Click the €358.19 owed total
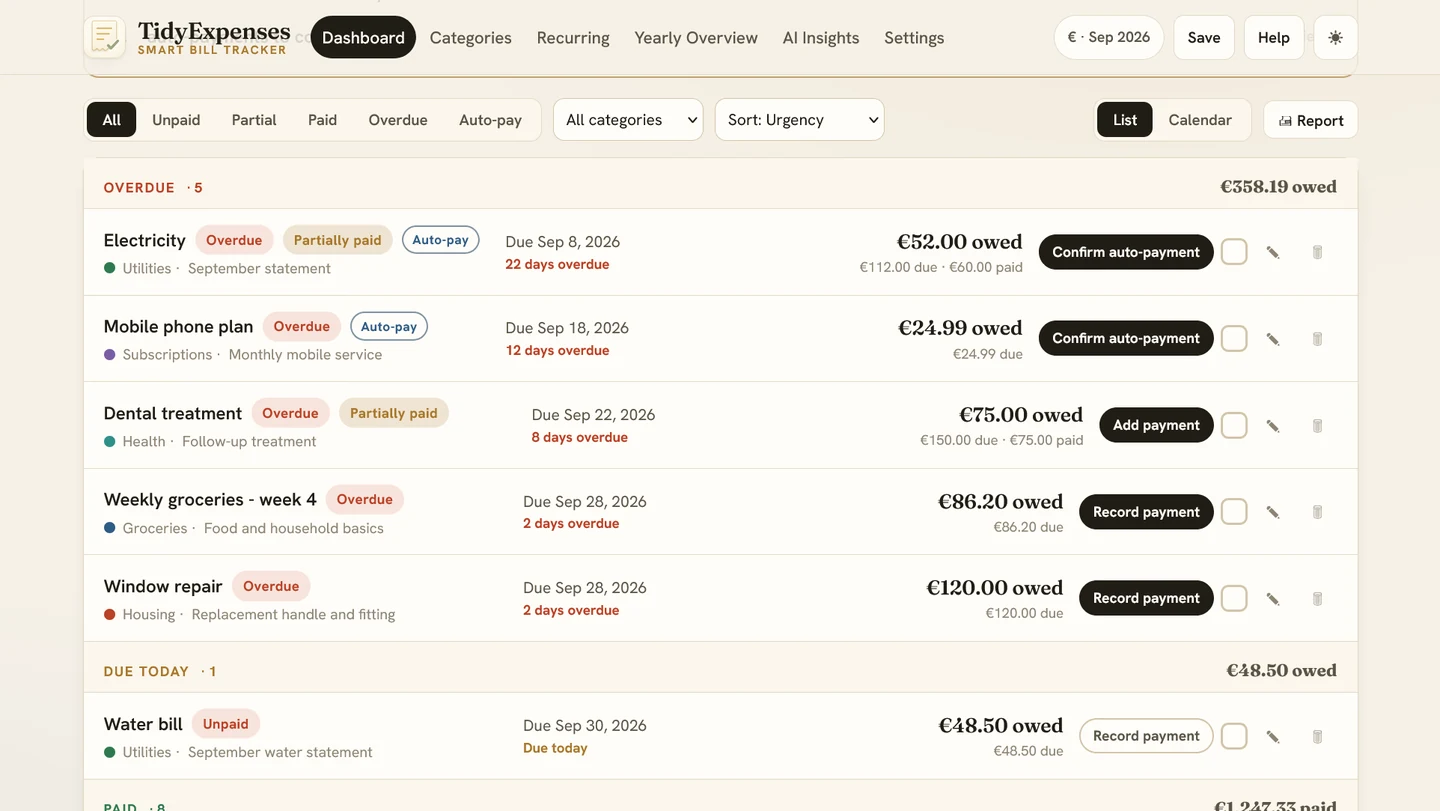 pyautogui.click(x=1278, y=187)
